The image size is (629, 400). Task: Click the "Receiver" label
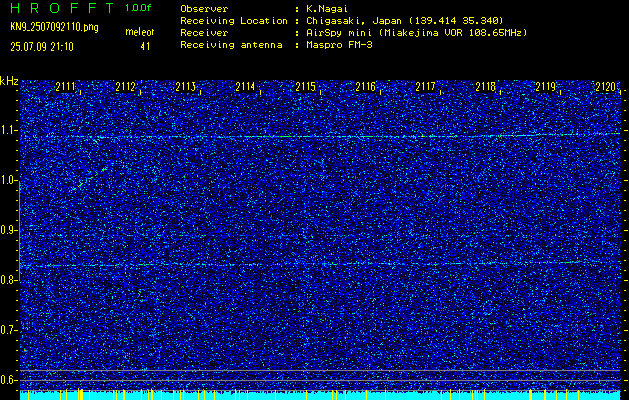click(204, 33)
